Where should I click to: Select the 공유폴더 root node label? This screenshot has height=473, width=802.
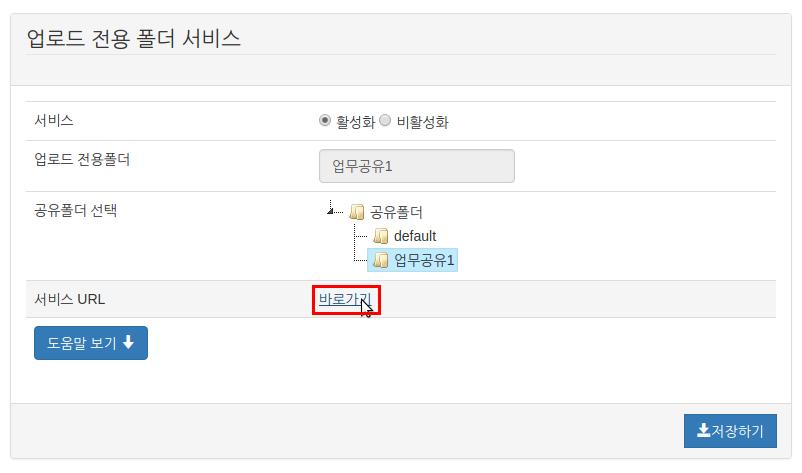[x=396, y=212]
